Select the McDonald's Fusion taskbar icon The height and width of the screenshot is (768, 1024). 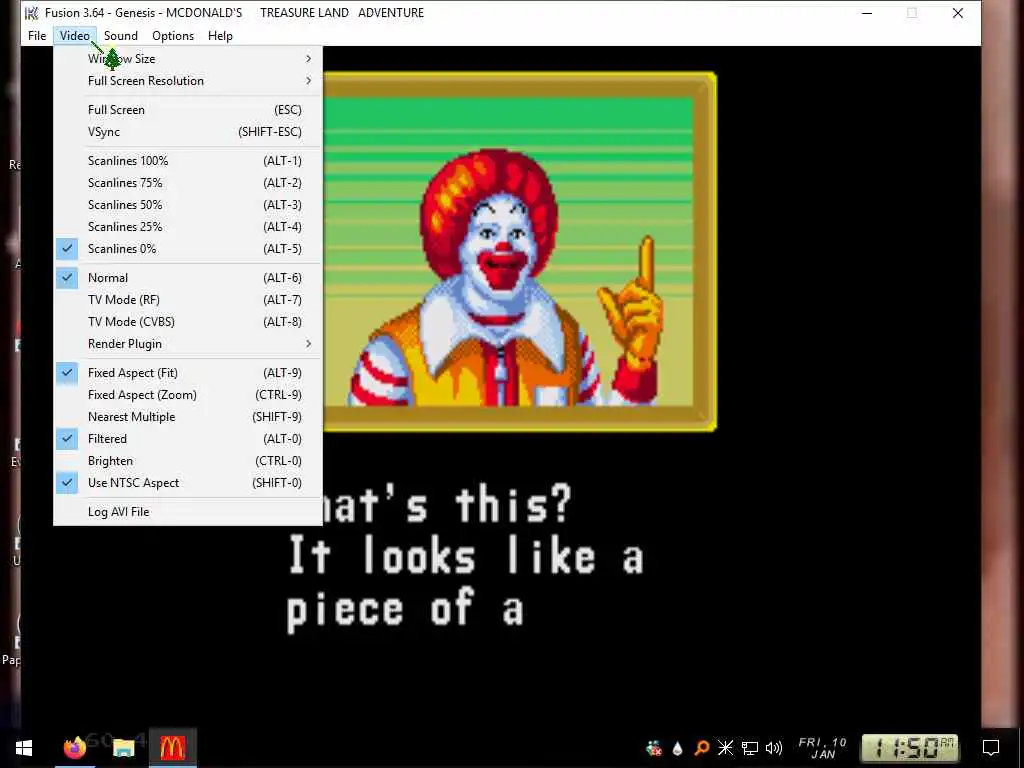click(x=172, y=747)
